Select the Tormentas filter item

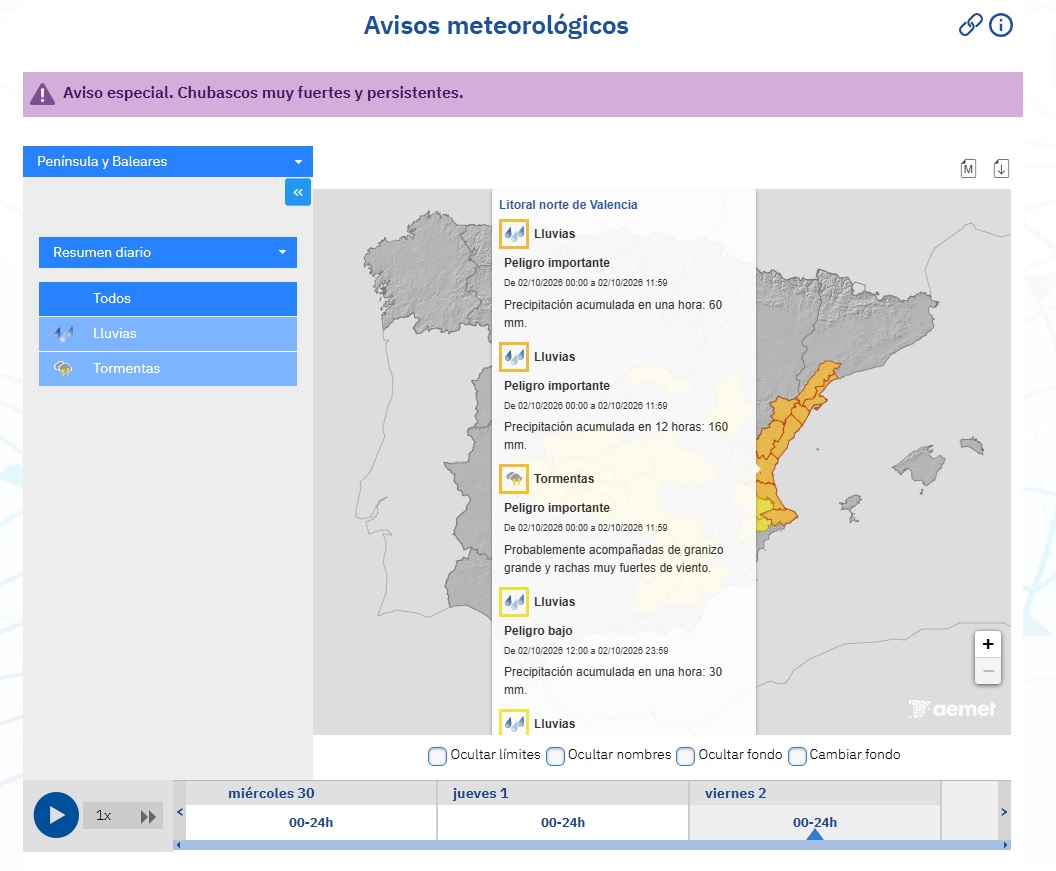(168, 369)
